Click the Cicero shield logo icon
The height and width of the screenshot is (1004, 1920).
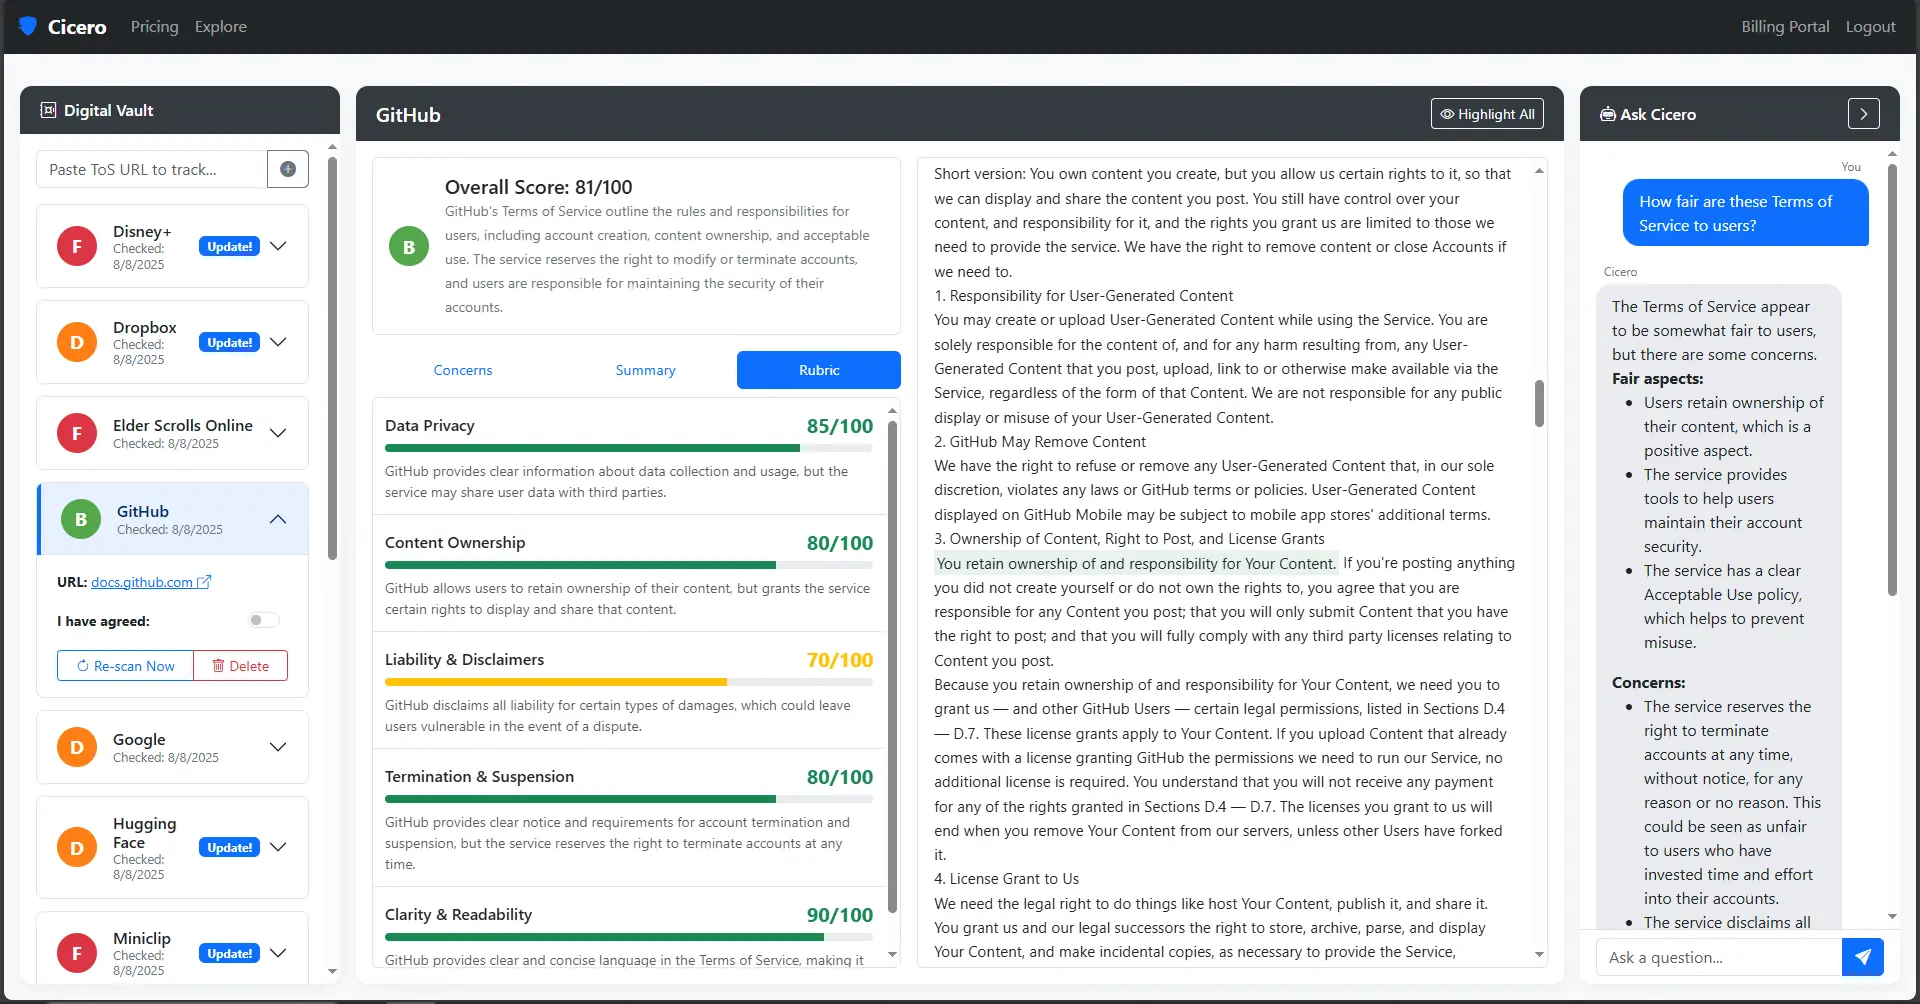[x=28, y=26]
